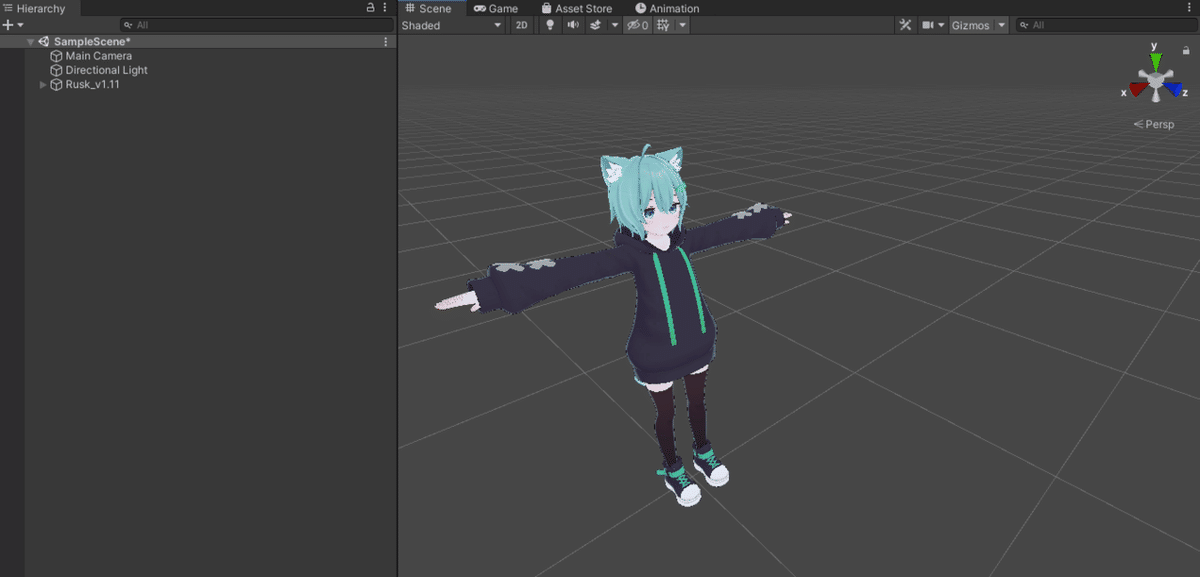This screenshot has height=577, width=1200.
Task: Toggle Persp projection label
Action: (1154, 124)
